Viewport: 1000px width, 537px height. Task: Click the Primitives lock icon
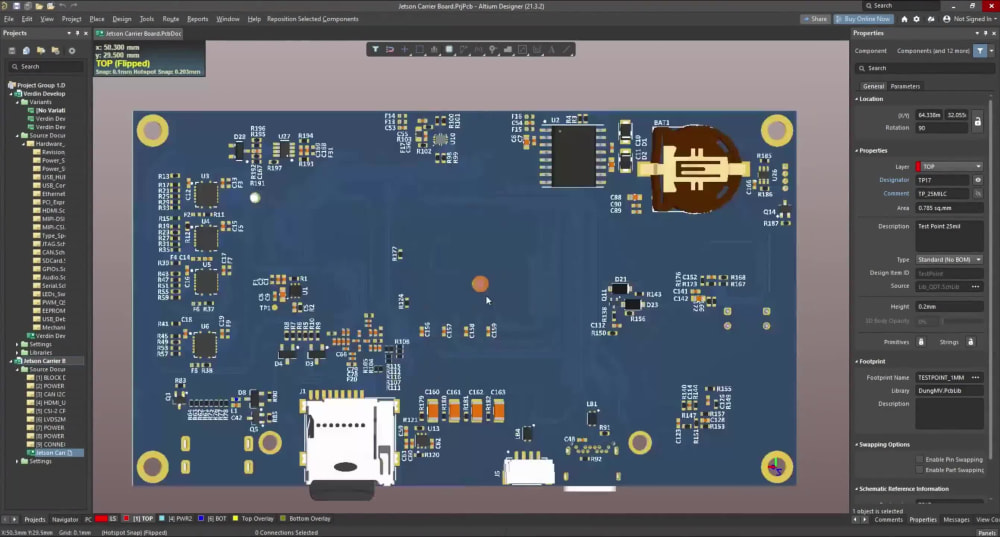(x=920, y=342)
